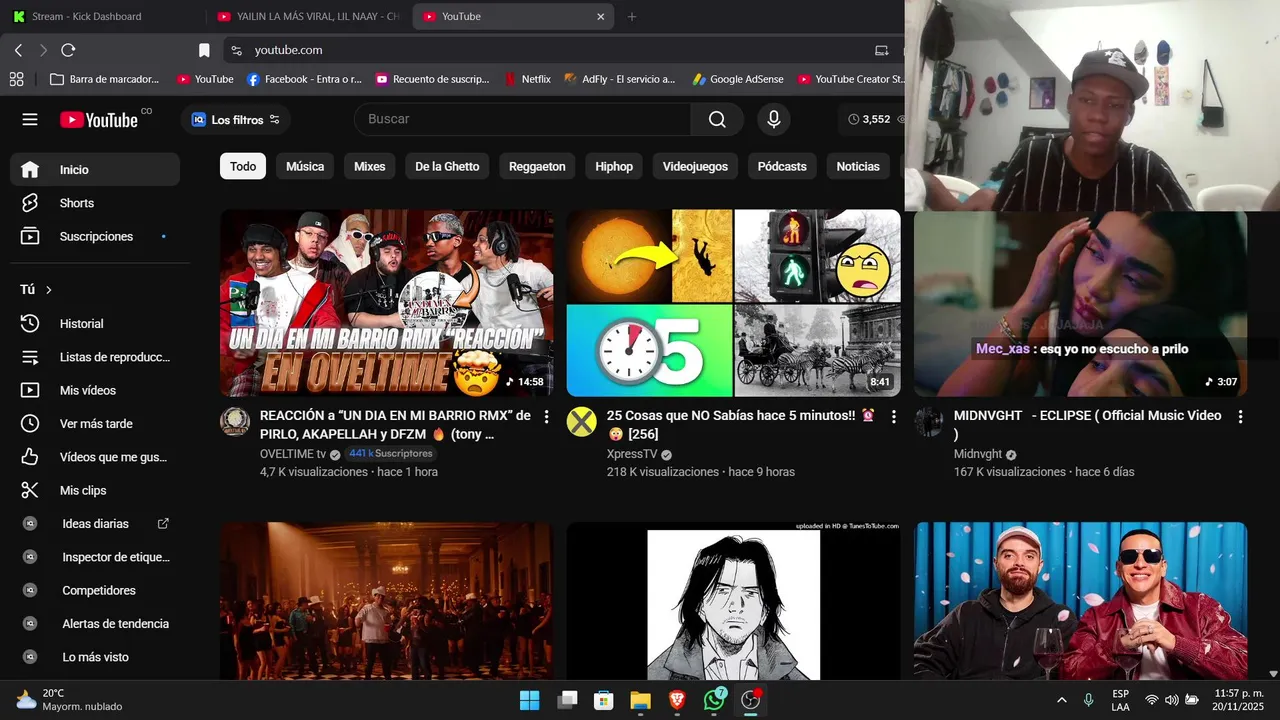Open the Google AdSense bookmark

point(738,79)
